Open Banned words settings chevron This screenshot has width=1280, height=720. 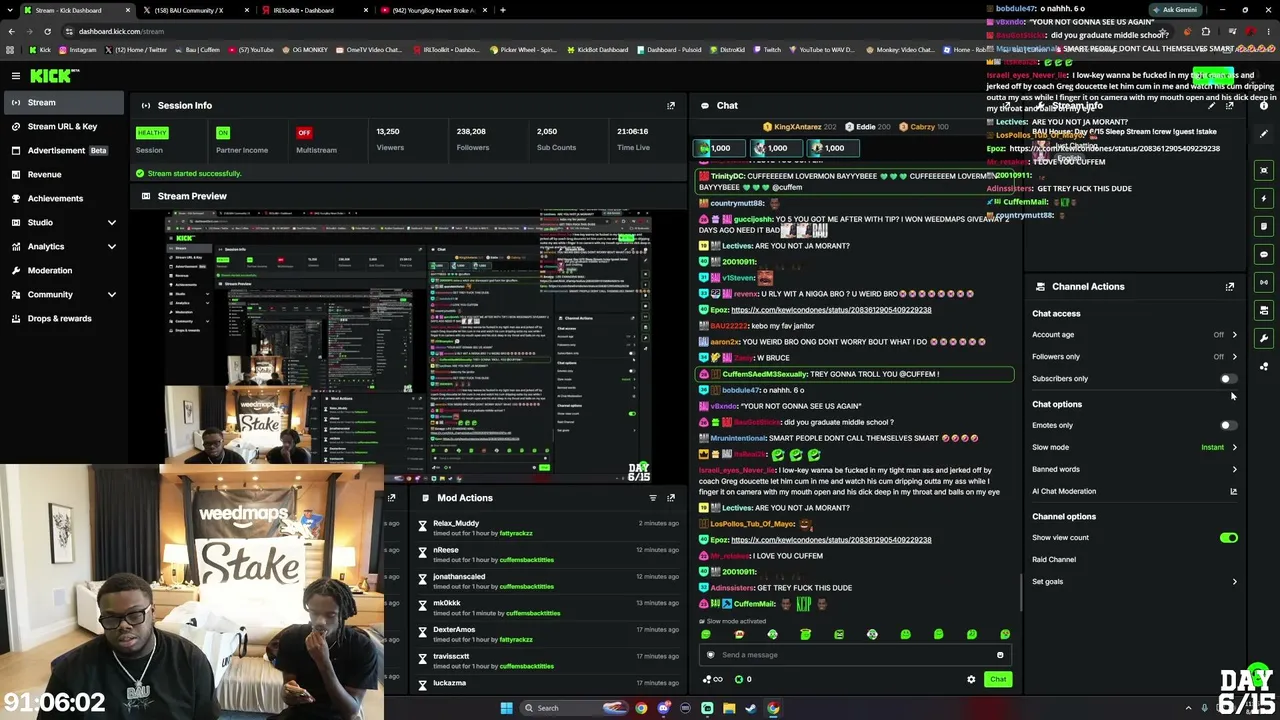click(1234, 469)
